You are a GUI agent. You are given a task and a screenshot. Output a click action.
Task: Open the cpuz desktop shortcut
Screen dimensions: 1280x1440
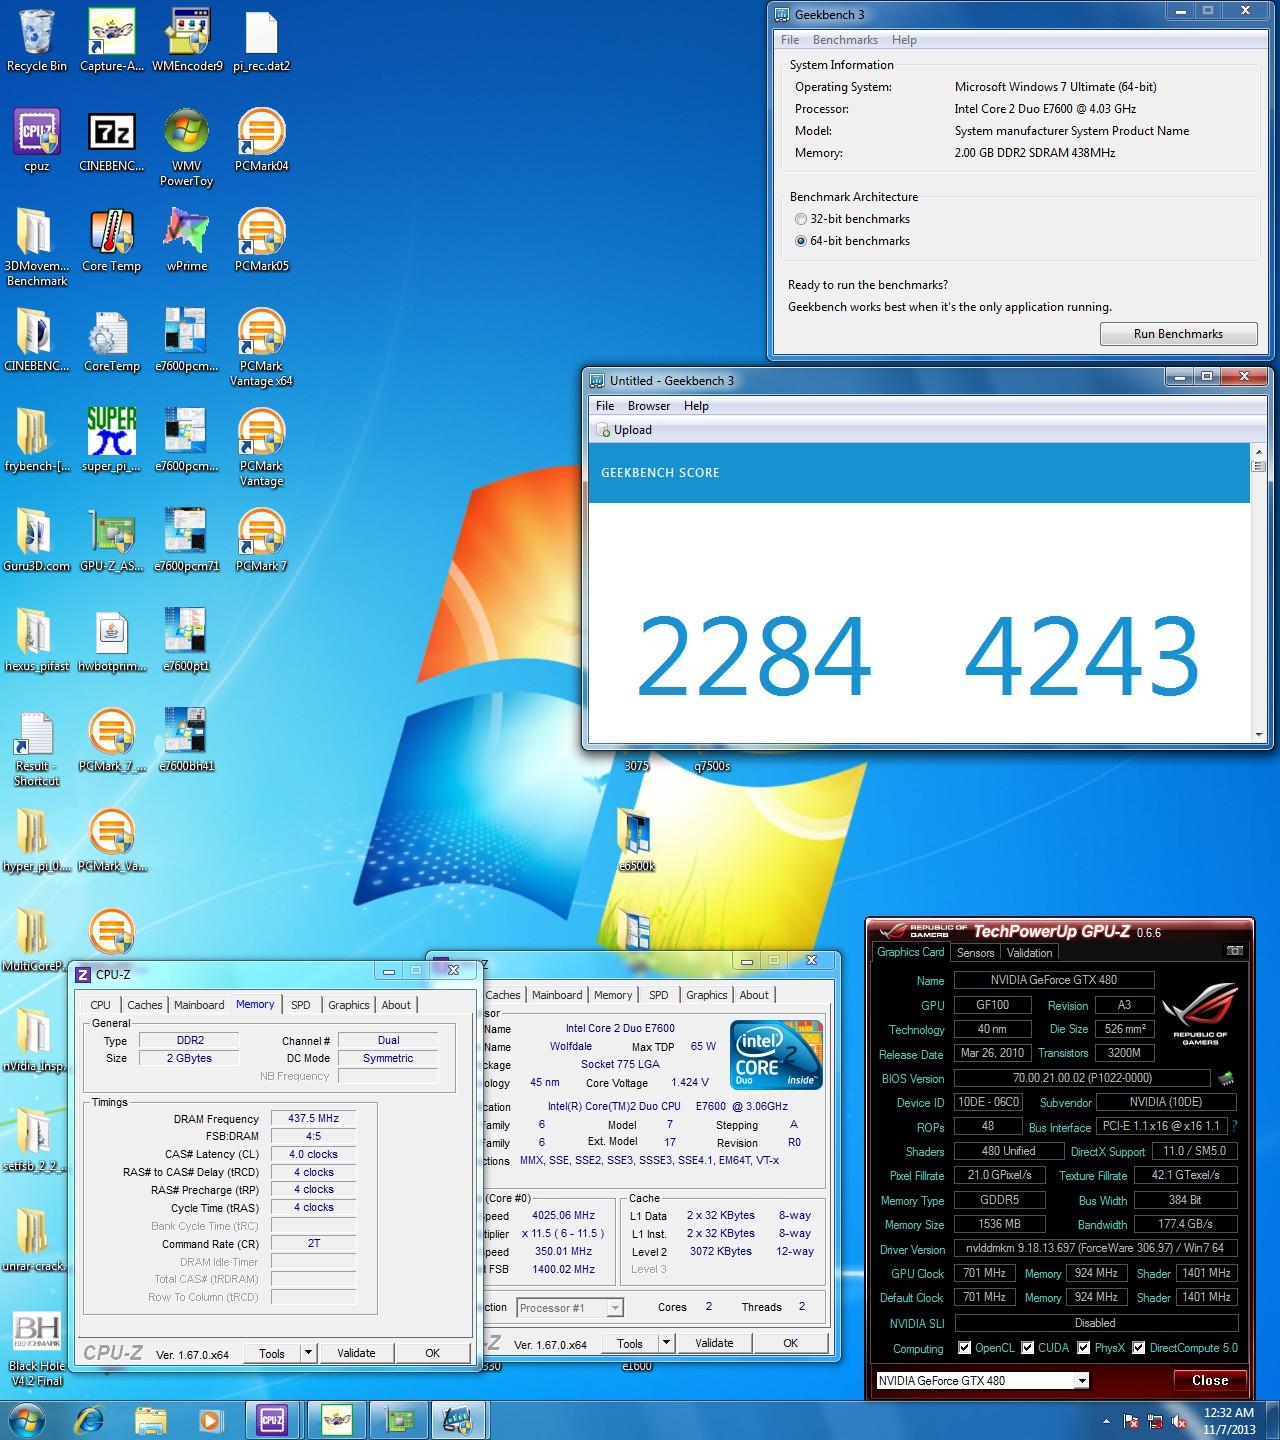[37, 140]
